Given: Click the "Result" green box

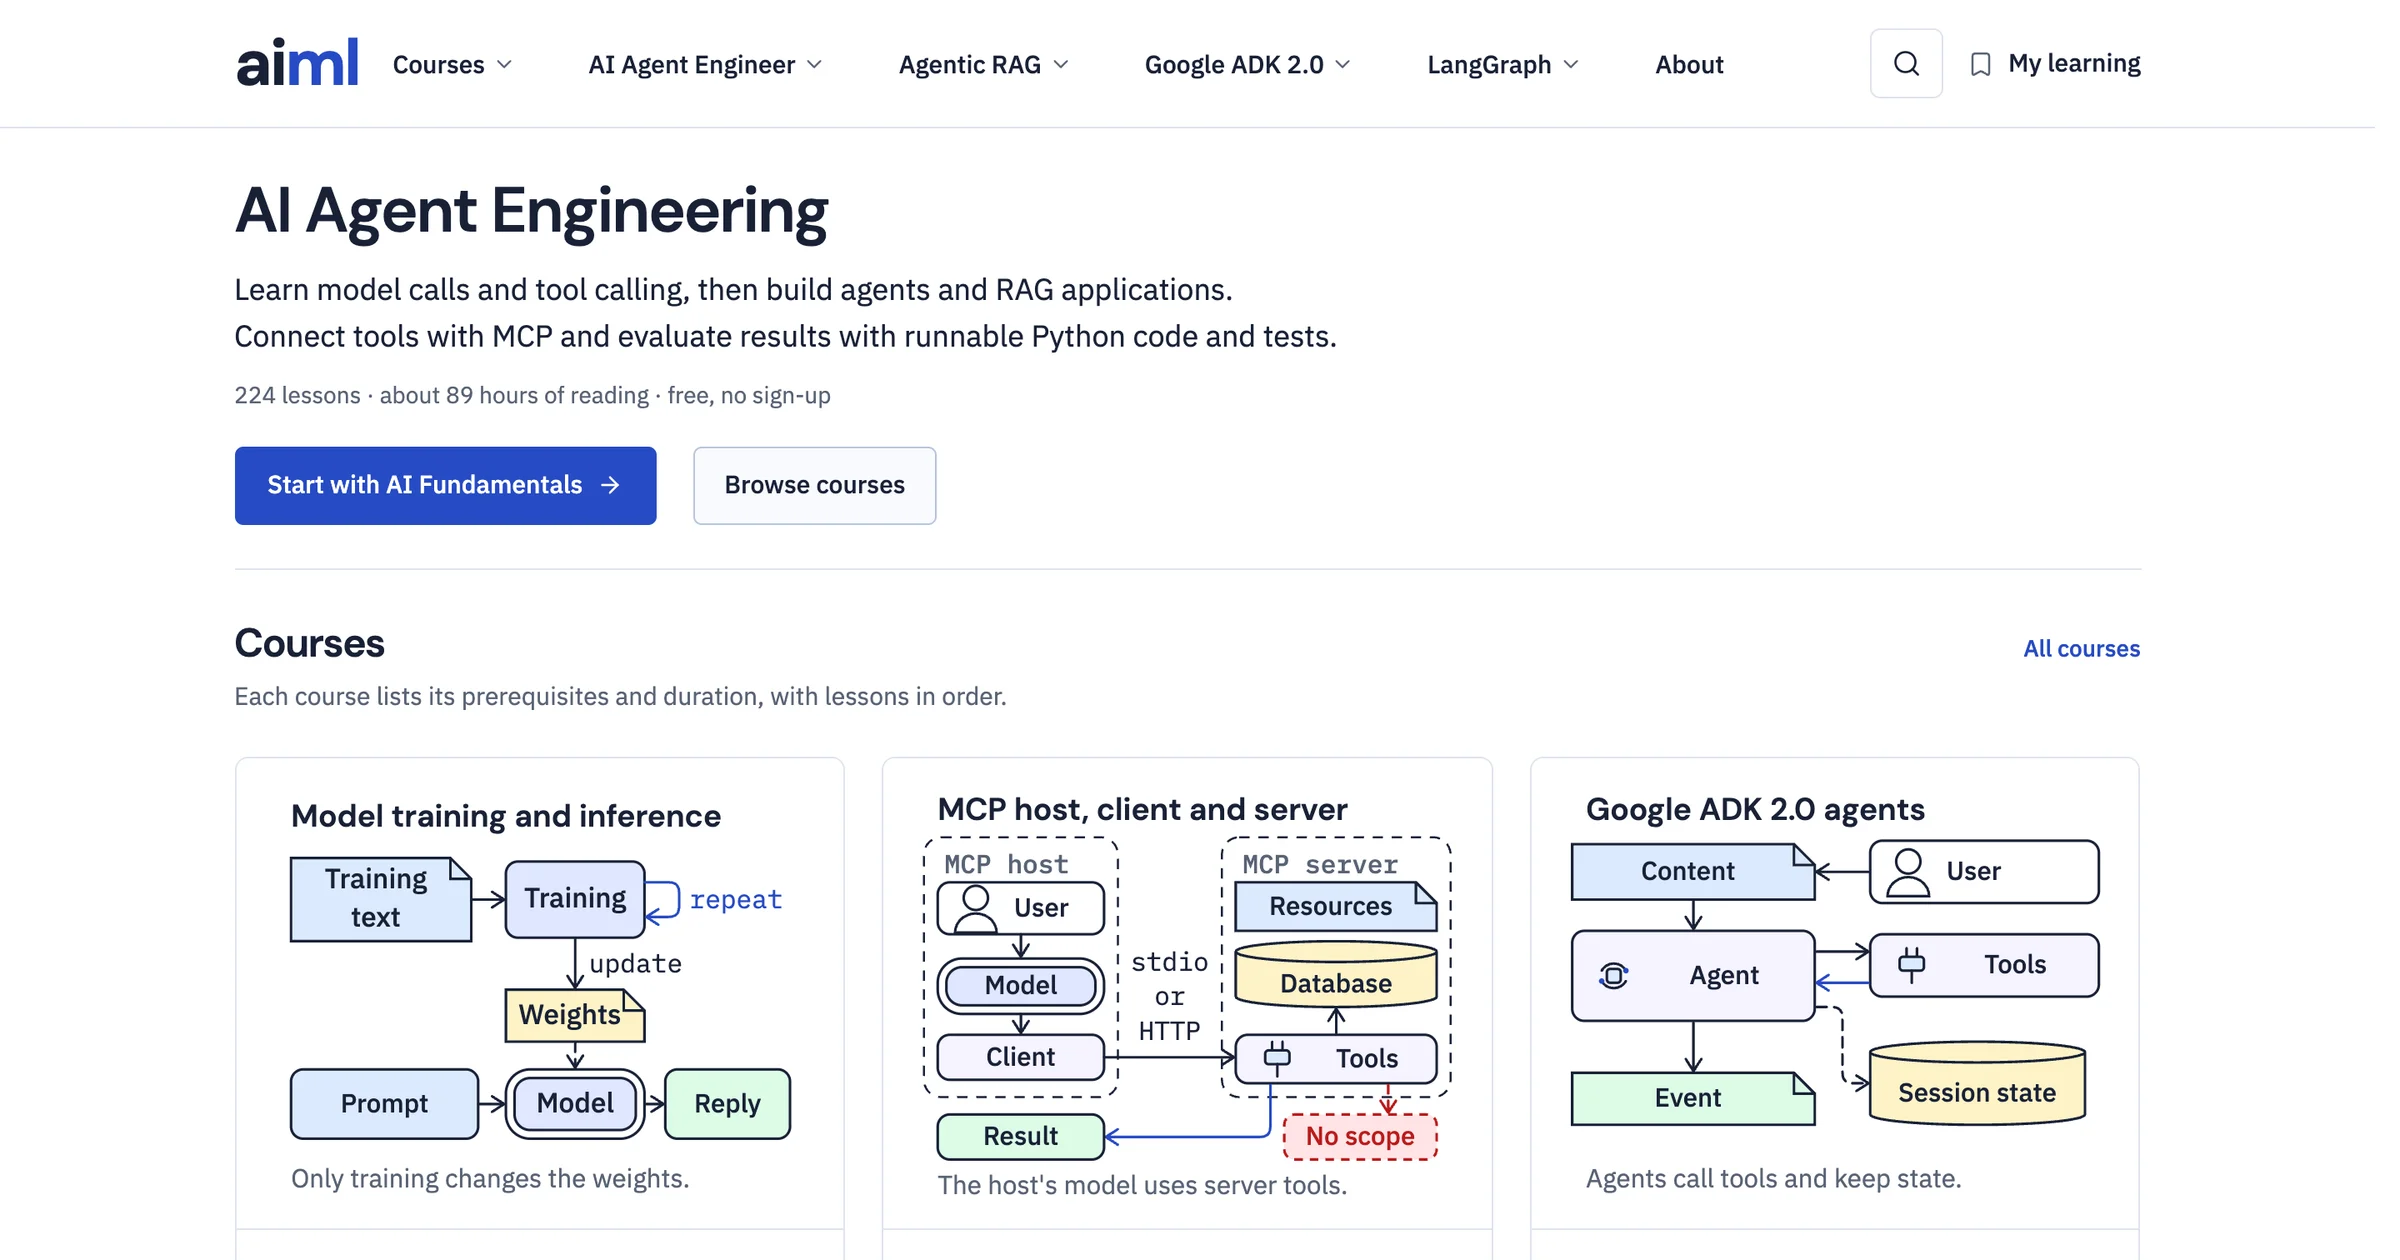Looking at the screenshot, I should (1020, 1136).
